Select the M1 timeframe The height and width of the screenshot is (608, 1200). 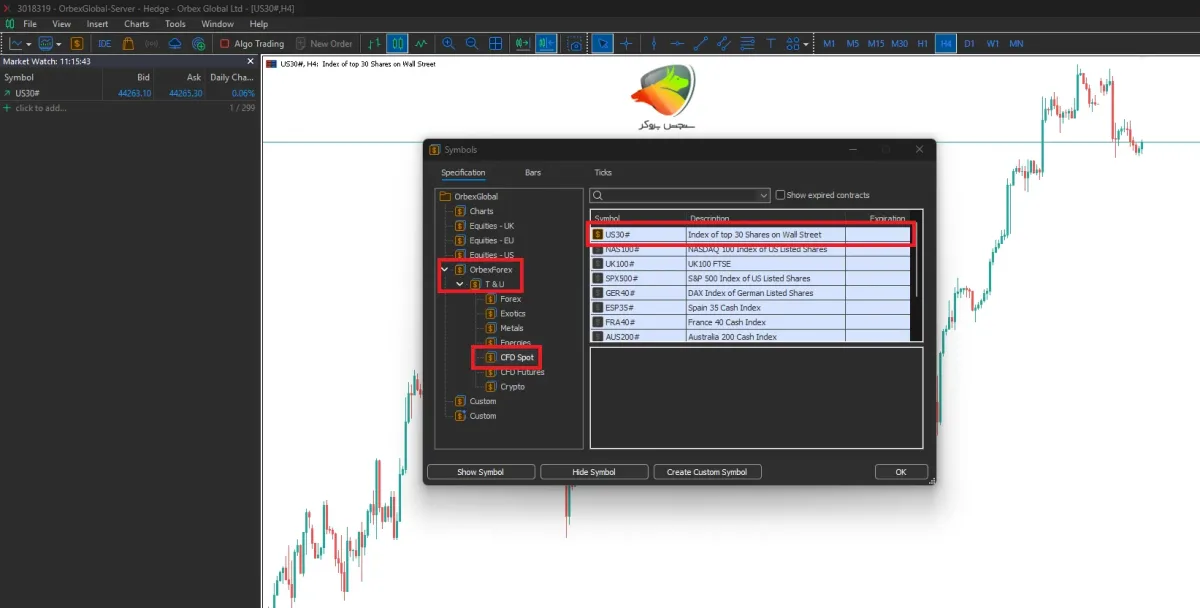pos(829,44)
